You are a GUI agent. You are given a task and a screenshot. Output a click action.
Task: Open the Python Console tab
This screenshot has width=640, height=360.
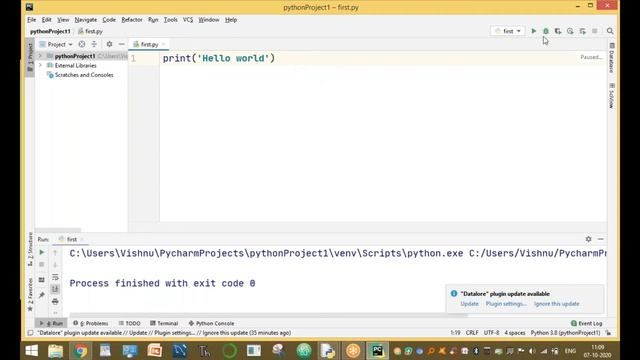tap(211, 323)
